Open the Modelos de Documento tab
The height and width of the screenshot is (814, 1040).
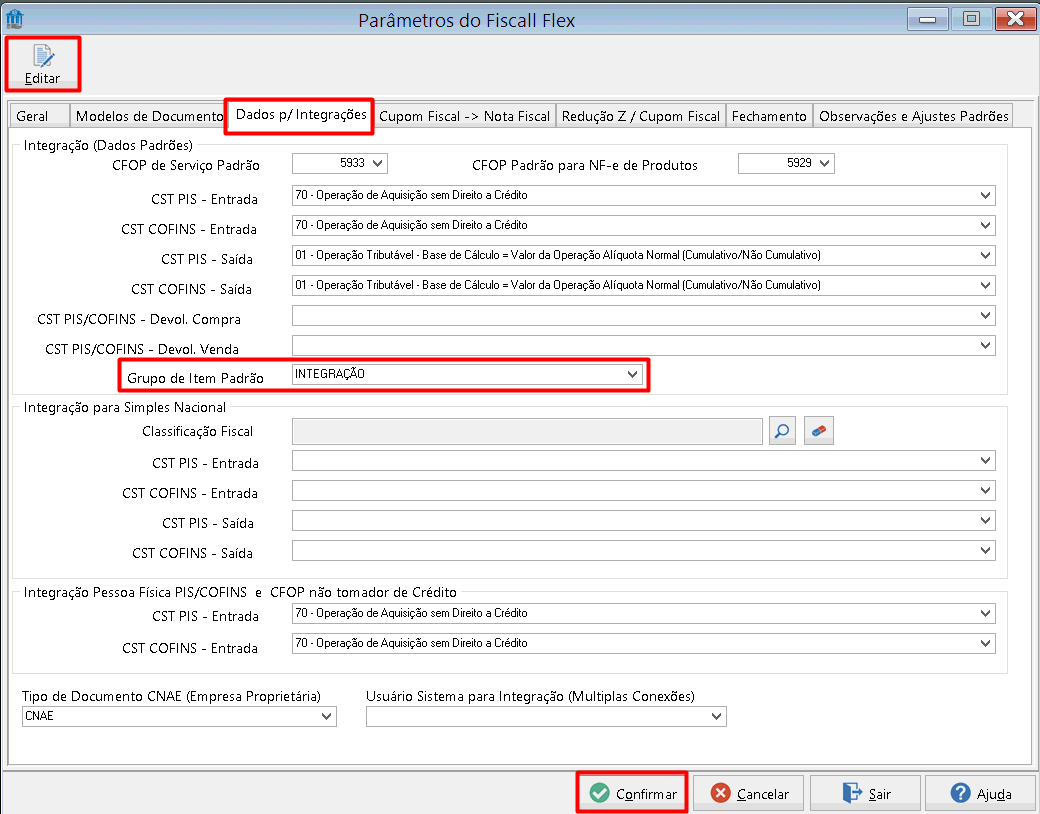pos(149,116)
